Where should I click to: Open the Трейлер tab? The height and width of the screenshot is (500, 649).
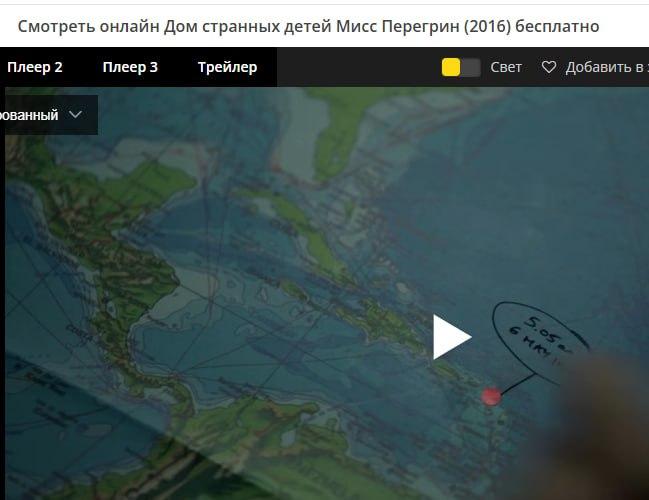(227, 67)
